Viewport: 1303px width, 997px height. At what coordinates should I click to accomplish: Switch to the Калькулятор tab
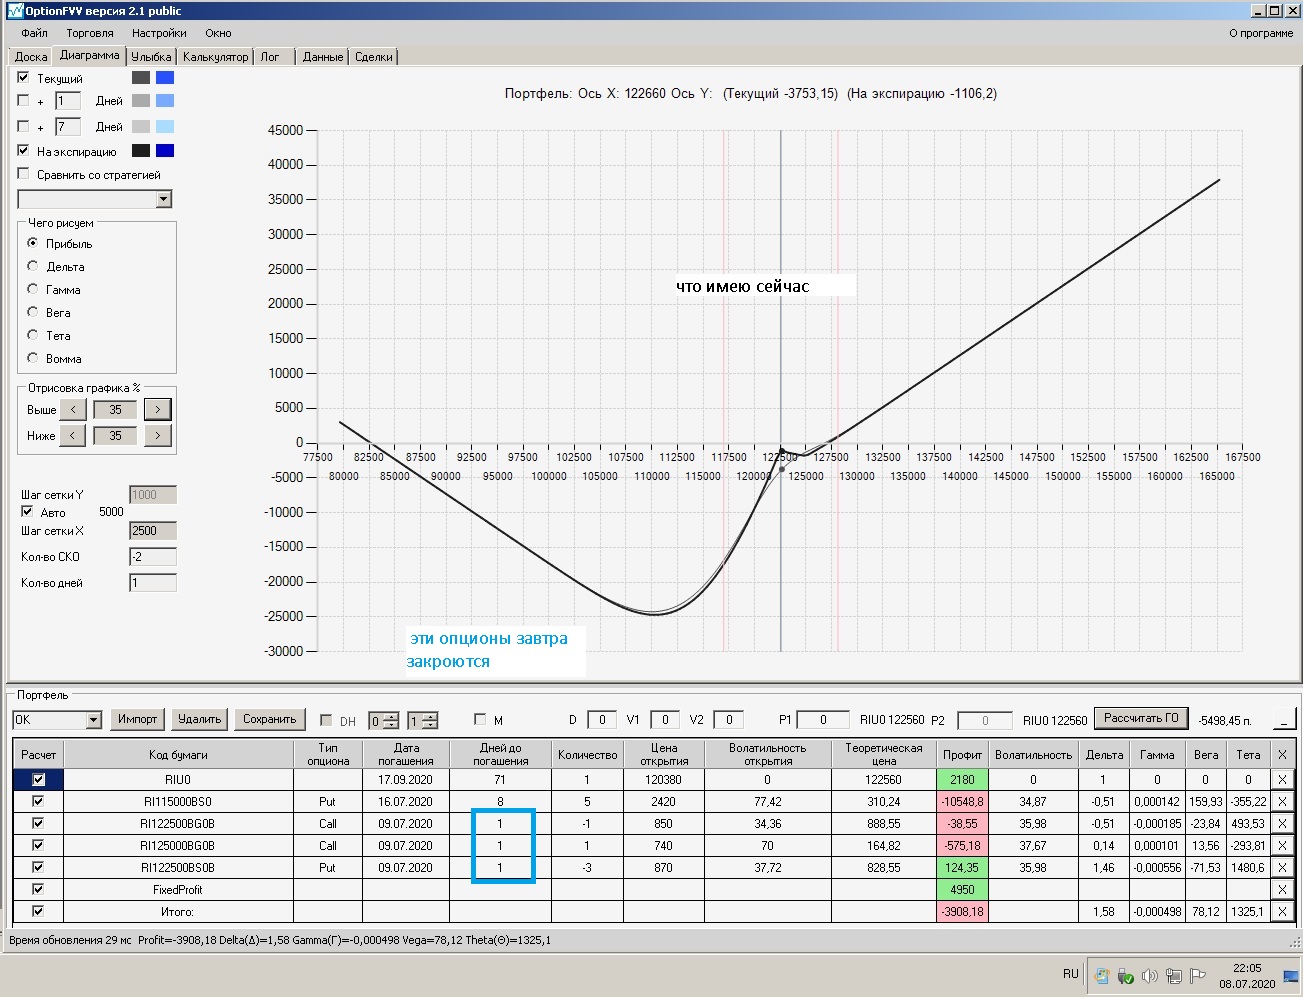tap(215, 57)
